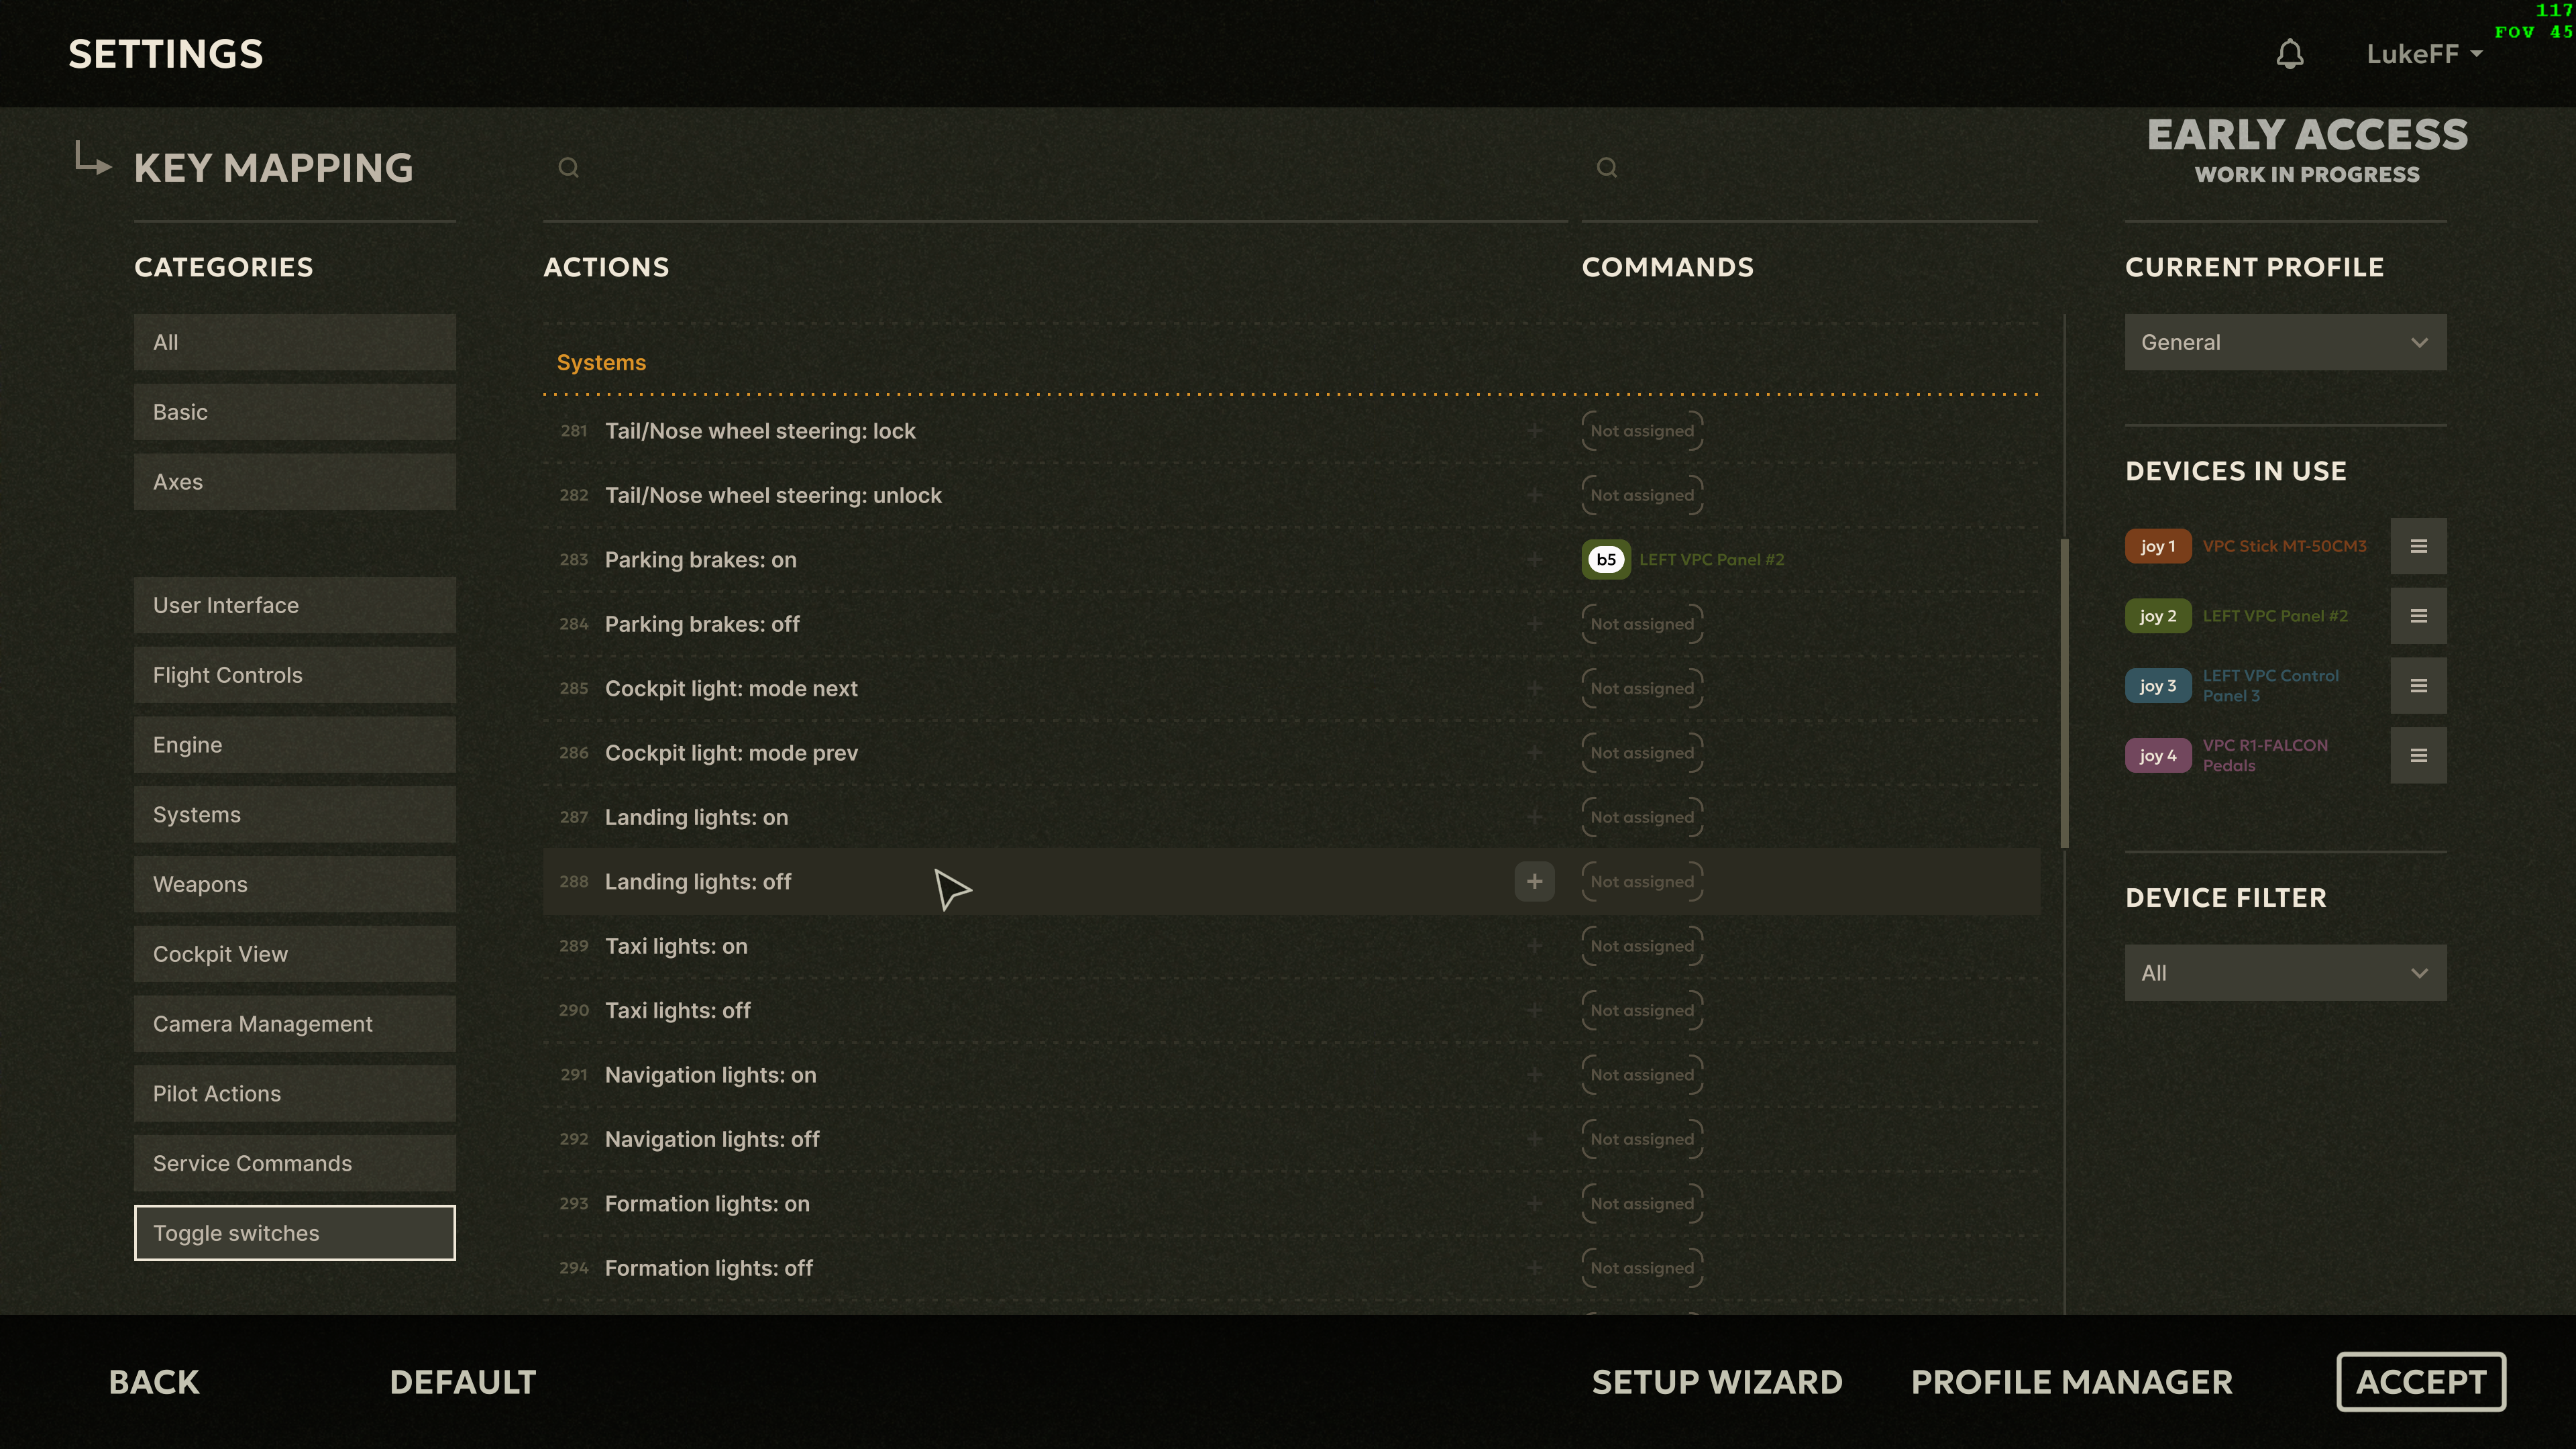Expand the Current Profile General dropdown
The image size is (2576, 1449).
(2285, 342)
